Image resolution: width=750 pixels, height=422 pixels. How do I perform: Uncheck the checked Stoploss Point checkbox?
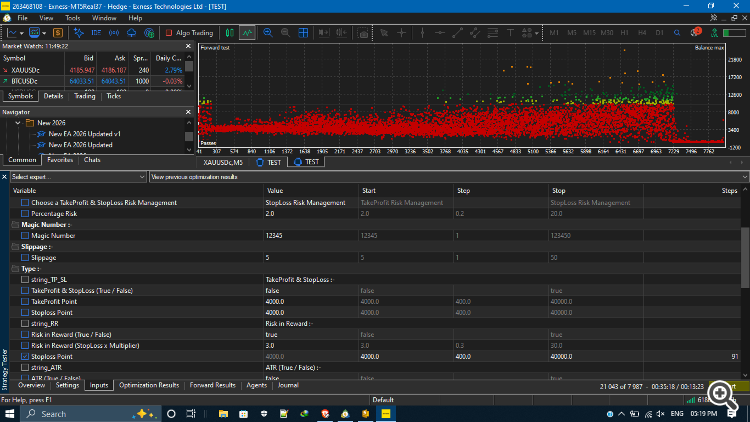click(x=25, y=356)
